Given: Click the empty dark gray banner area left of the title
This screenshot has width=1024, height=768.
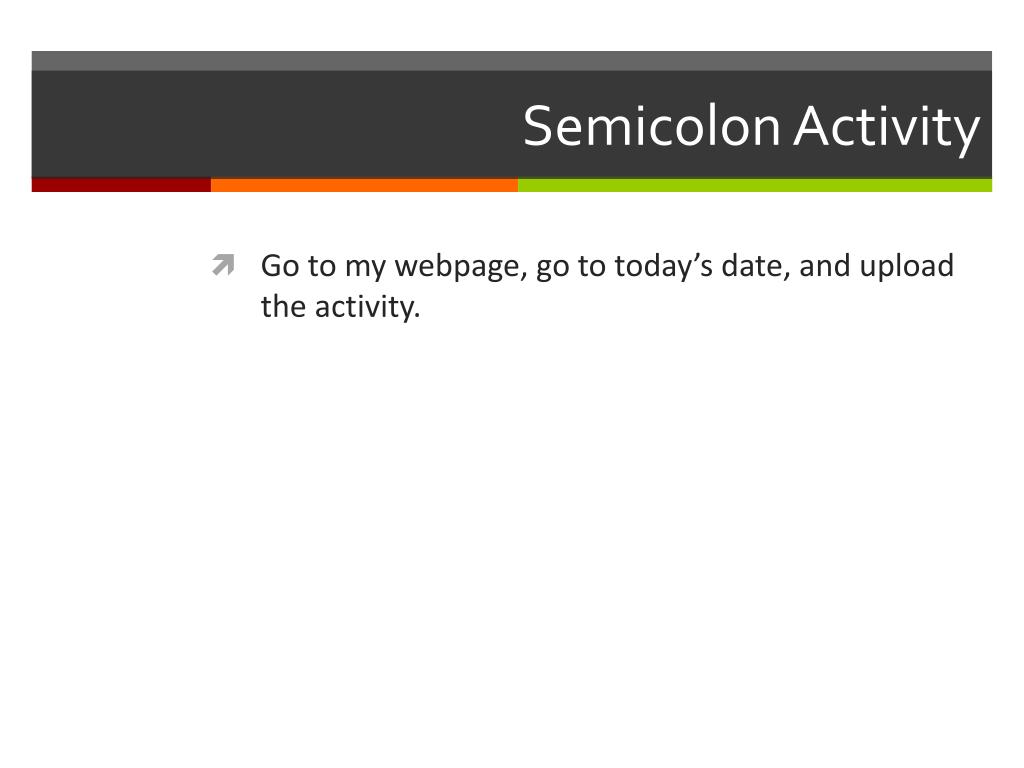Looking at the screenshot, I should tap(270, 125).
